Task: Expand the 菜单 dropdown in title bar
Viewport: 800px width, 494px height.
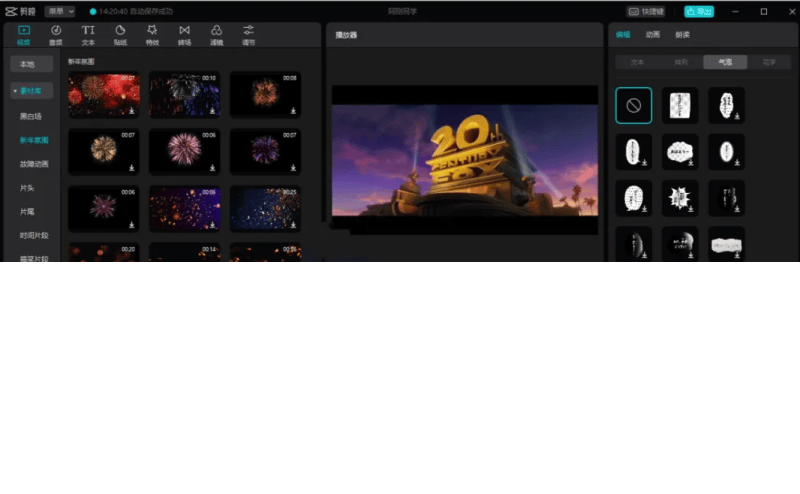Action: [x=60, y=11]
